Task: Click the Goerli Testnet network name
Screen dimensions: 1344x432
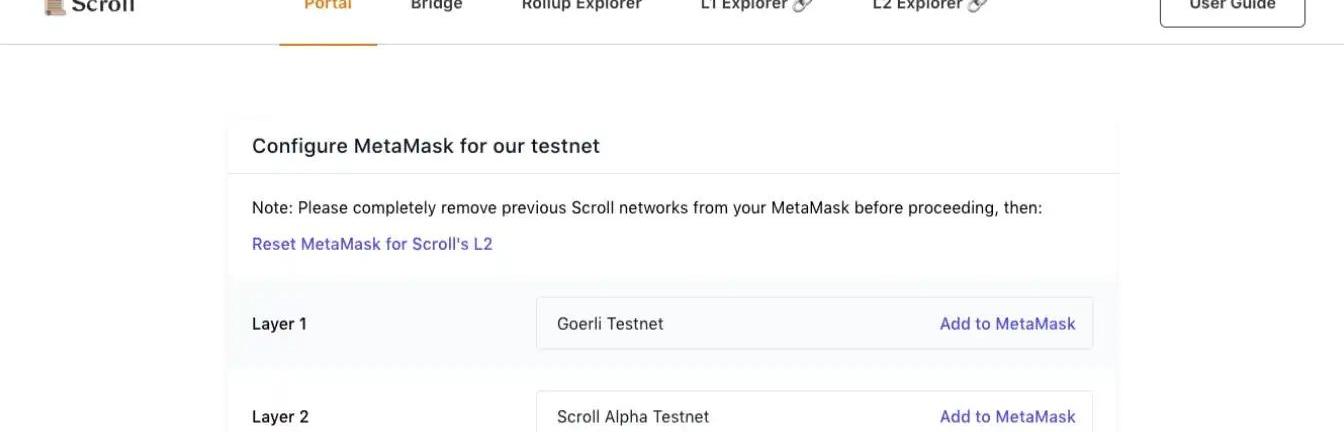Action: [x=610, y=324]
